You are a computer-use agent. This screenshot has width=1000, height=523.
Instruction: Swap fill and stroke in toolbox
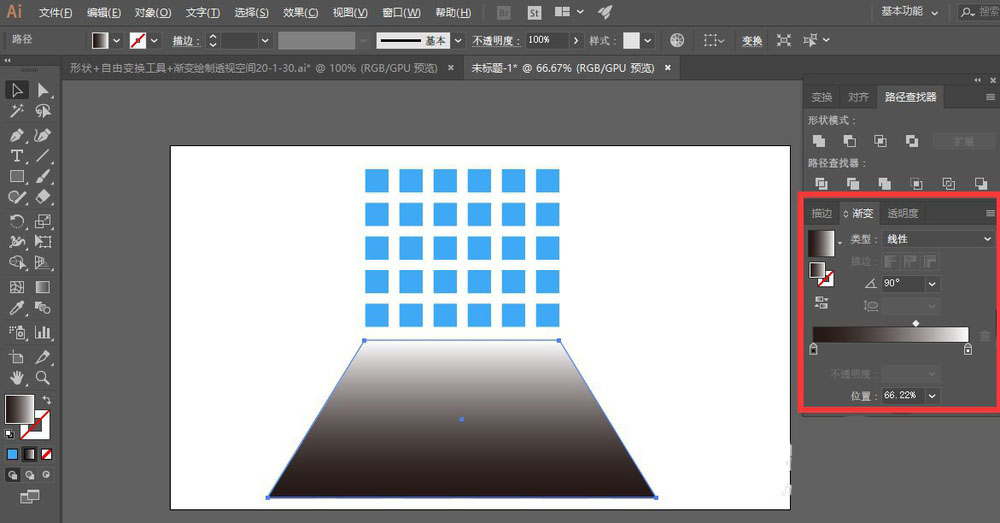coord(47,400)
